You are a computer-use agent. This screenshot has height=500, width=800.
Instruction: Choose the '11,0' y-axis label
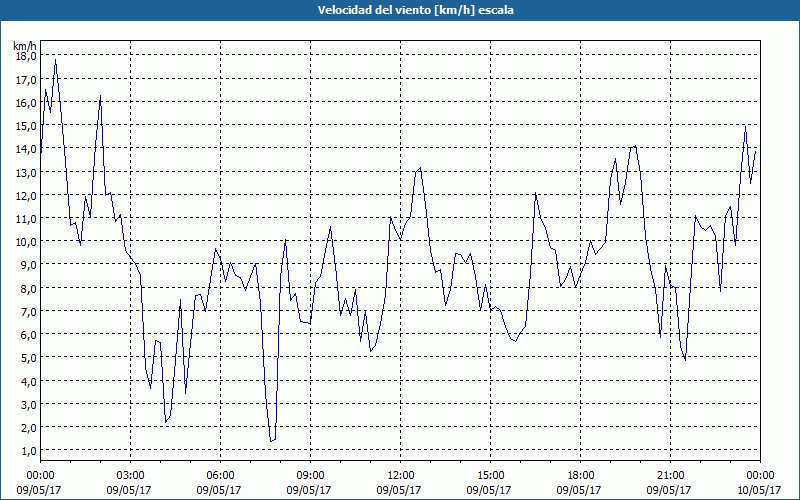click(26, 219)
